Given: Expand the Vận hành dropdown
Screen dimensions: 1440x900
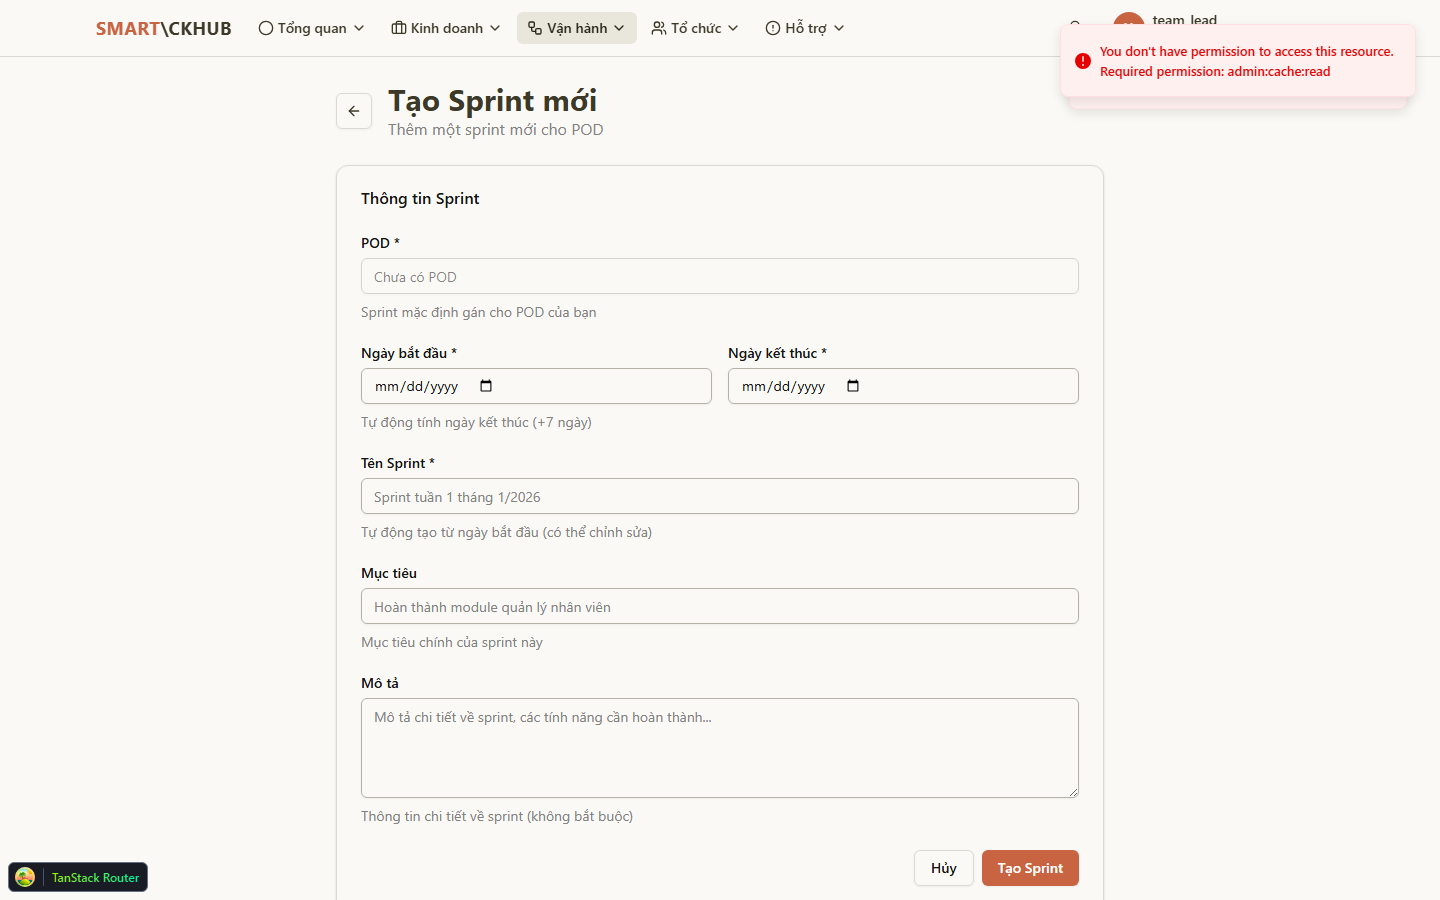Looking at the screenshot, I should (576, 28).
